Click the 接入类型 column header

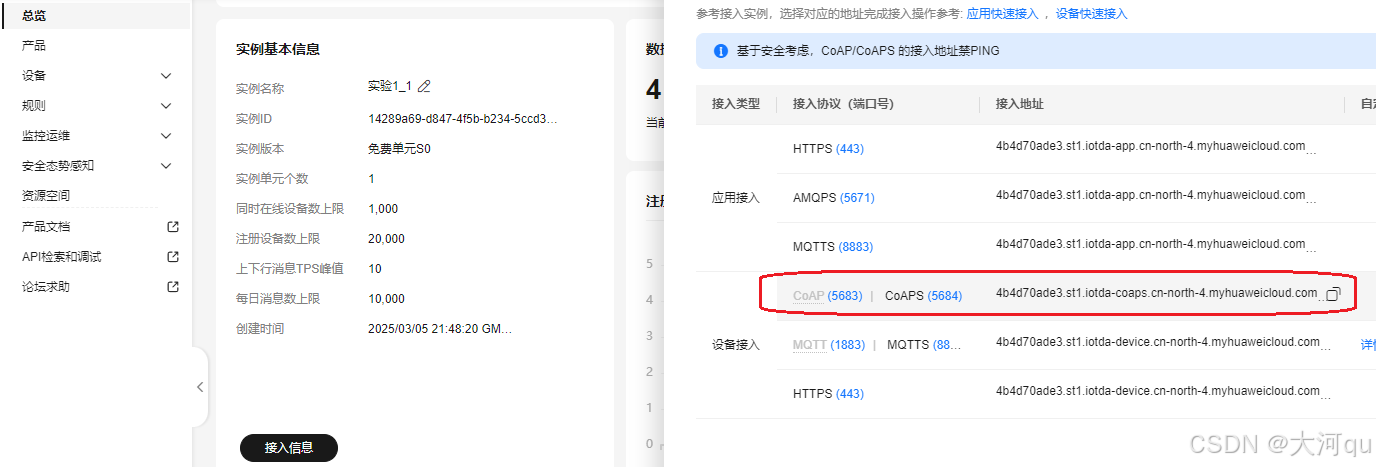(736, 104)
